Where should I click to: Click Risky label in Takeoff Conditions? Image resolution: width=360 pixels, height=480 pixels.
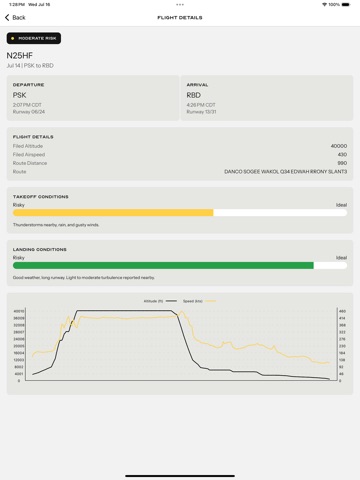click(x=19, y=205)
